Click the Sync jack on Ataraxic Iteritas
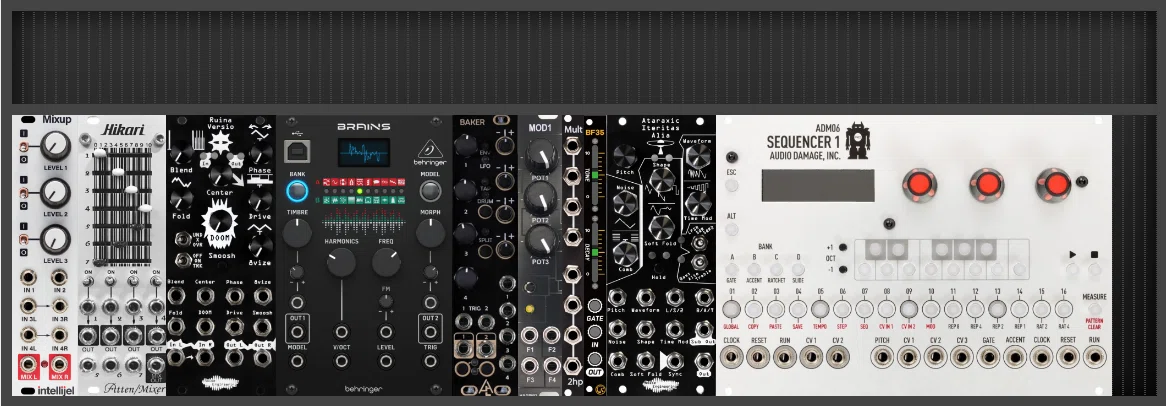Screen dimensions: 1166x406 tap(673, 361)
